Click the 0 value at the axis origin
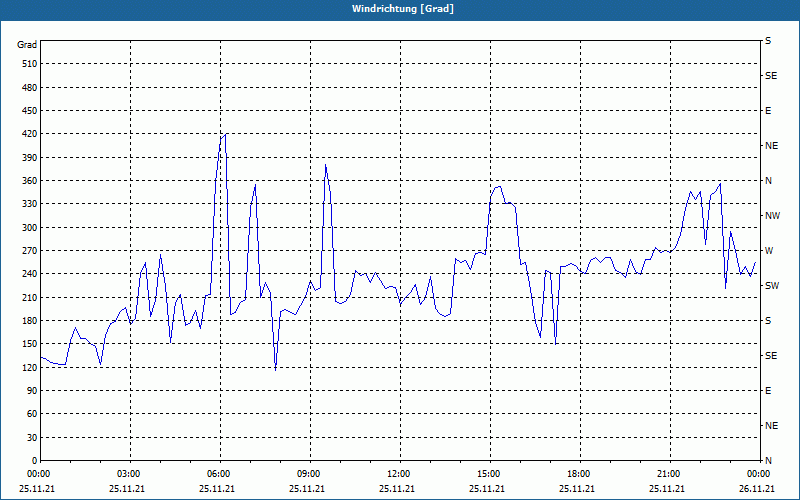The width and height of the screenshot is (800, 500). [x=35, y=461]
